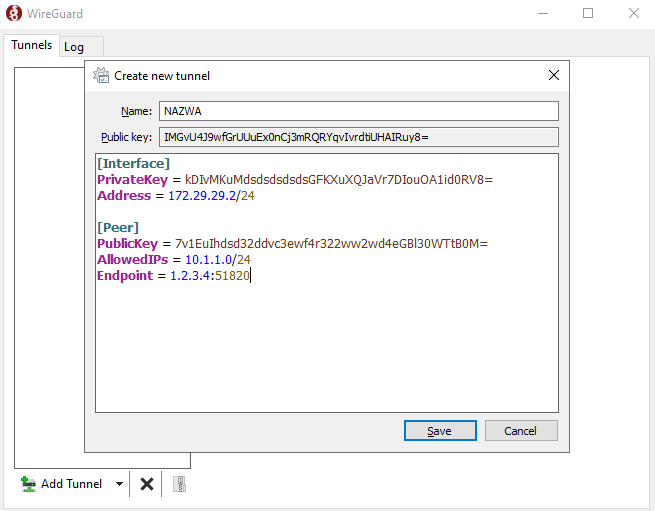Image resolution: width=655 pixels, height=511 pixels.
Task: Click the endpoint port 51820
Action: click(x=232, y=276)
